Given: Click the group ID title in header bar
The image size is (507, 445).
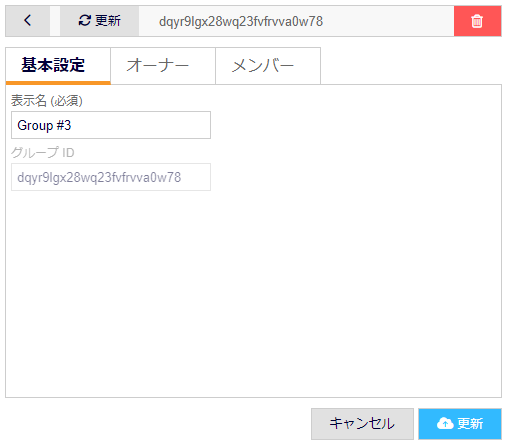Looking at the screenshot, I should pyautogui.click(x=241, y=21).
